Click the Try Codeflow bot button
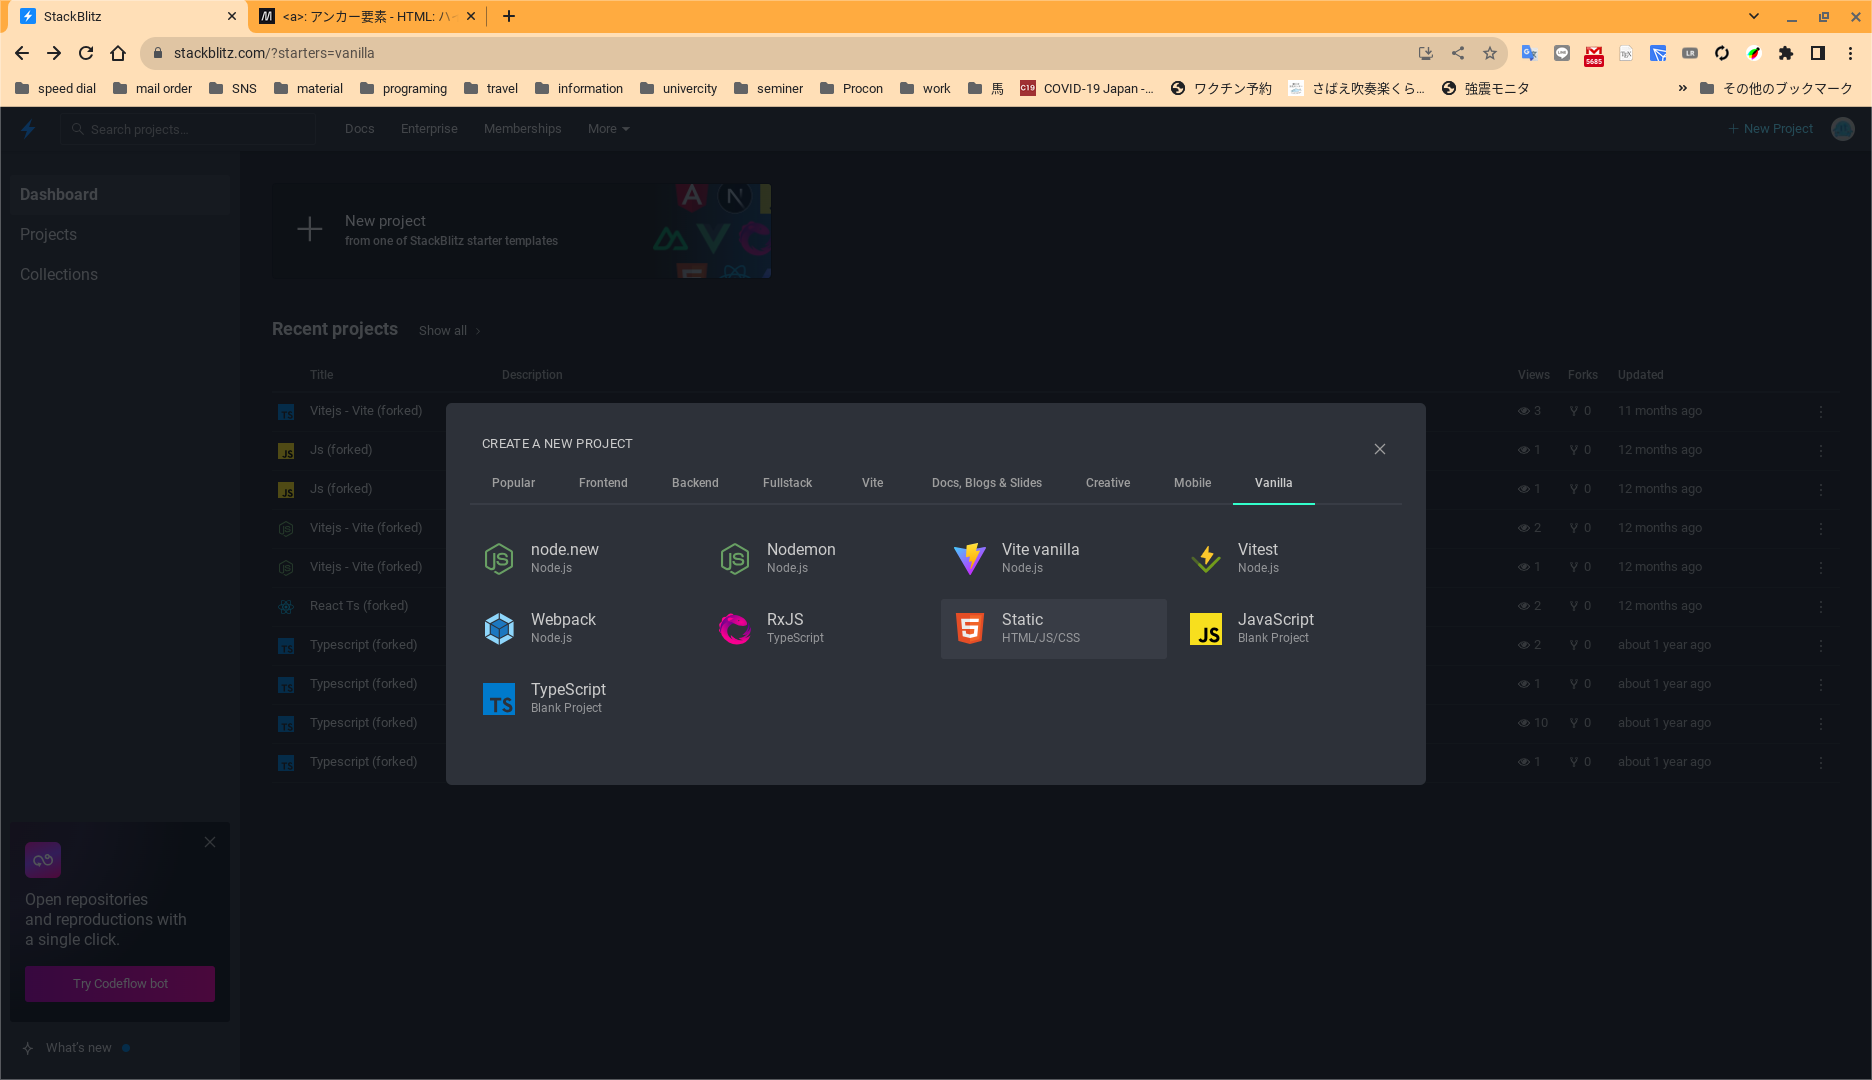The image size is (1872, 1080). tap(120, 984)
